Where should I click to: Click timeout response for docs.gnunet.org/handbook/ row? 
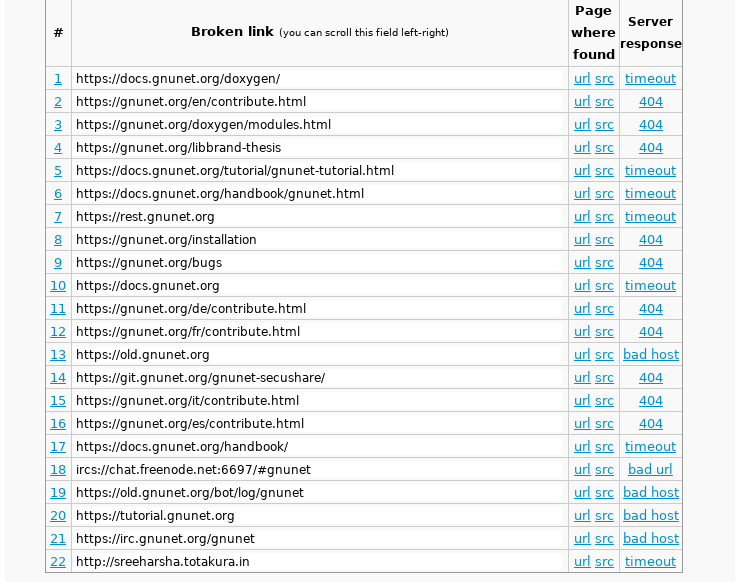(650, 446)
